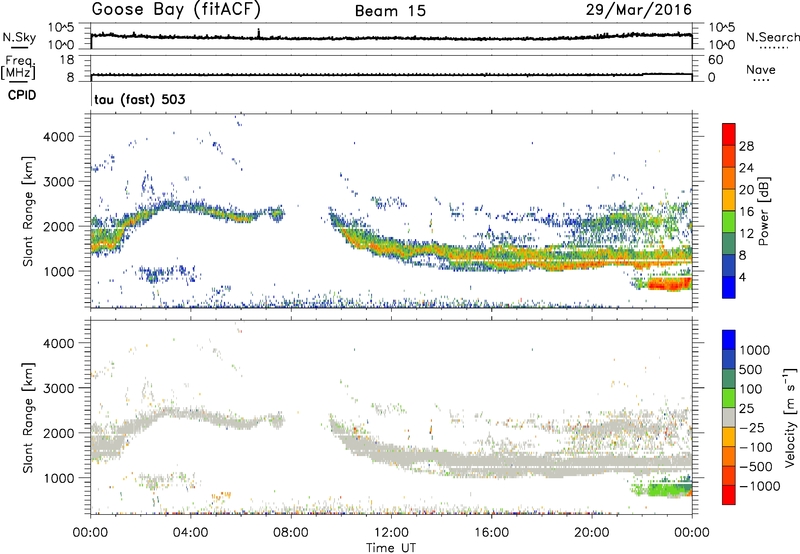Click the blue bottom segment of power colorbar
Viewport: 800px width, 554px height.
tap(729, 287)
